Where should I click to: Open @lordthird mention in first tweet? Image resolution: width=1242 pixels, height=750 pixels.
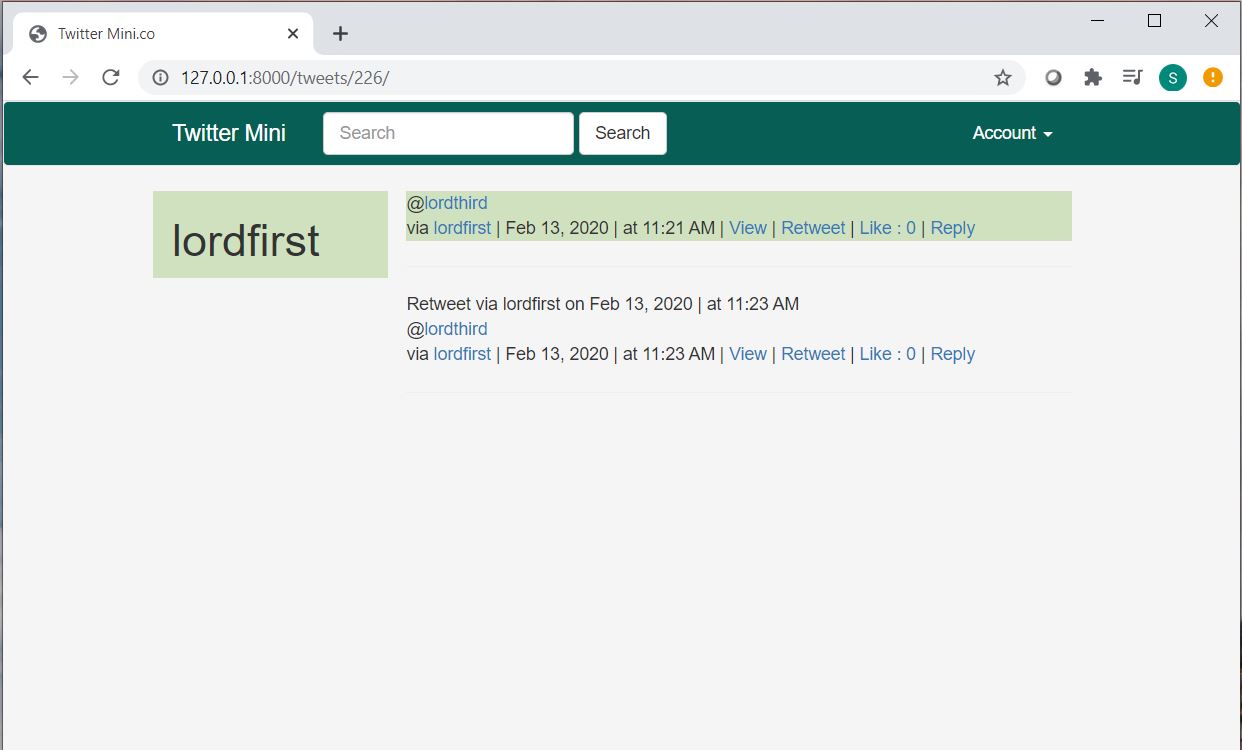456,203
